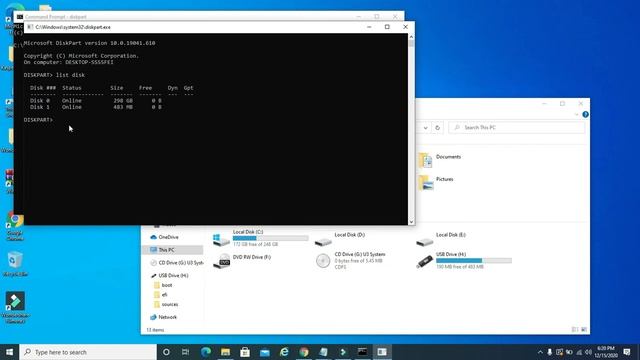The width and height of the screenshot is (640, 360).
Task: Open Wondershare Filmora desktop shortcut
Action: click(16, 308)
